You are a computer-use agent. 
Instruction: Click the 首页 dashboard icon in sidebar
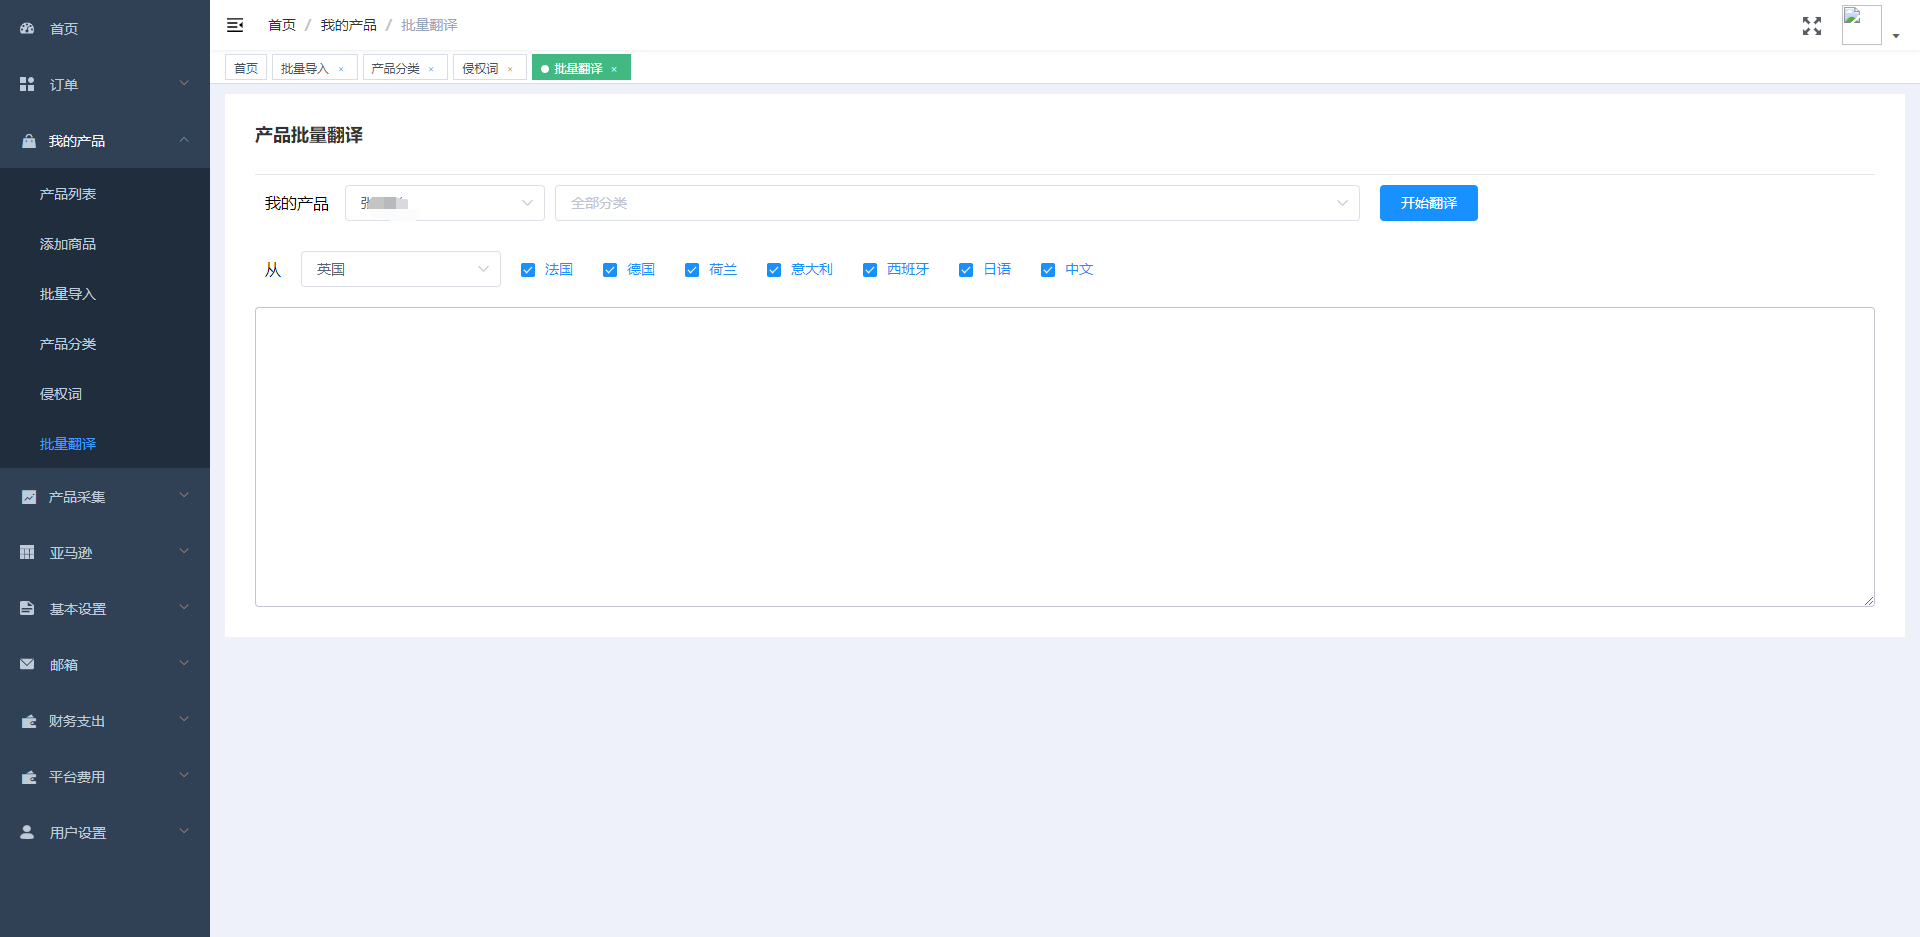tap(27, 29)
